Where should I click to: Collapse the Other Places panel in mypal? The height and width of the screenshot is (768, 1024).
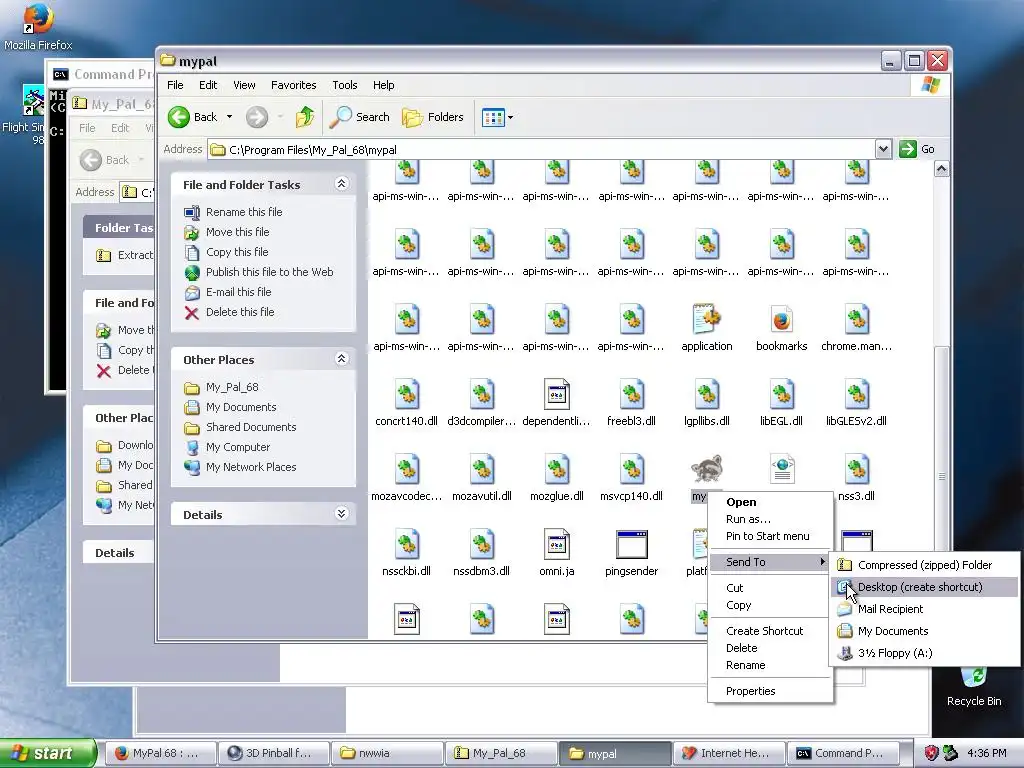pos(341,359)
